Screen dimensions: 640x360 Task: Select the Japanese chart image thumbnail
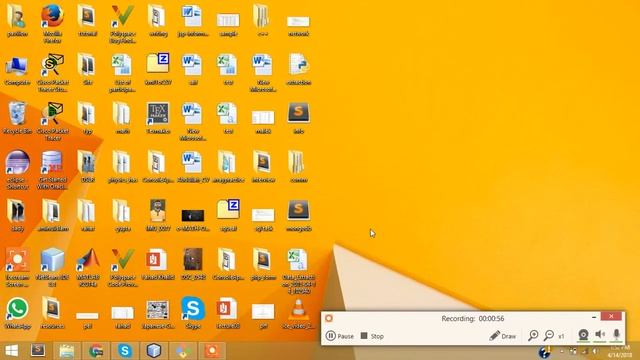pyautogui.click(x=158, y=313)
